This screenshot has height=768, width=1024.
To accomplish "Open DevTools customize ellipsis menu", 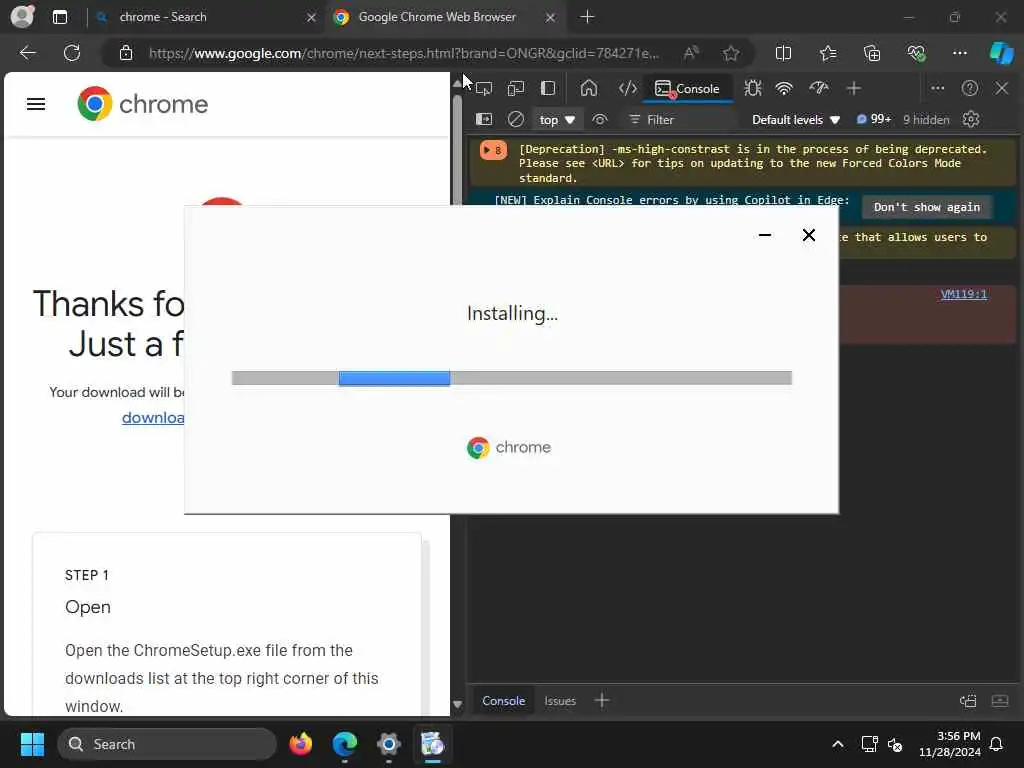I will 938,88.
